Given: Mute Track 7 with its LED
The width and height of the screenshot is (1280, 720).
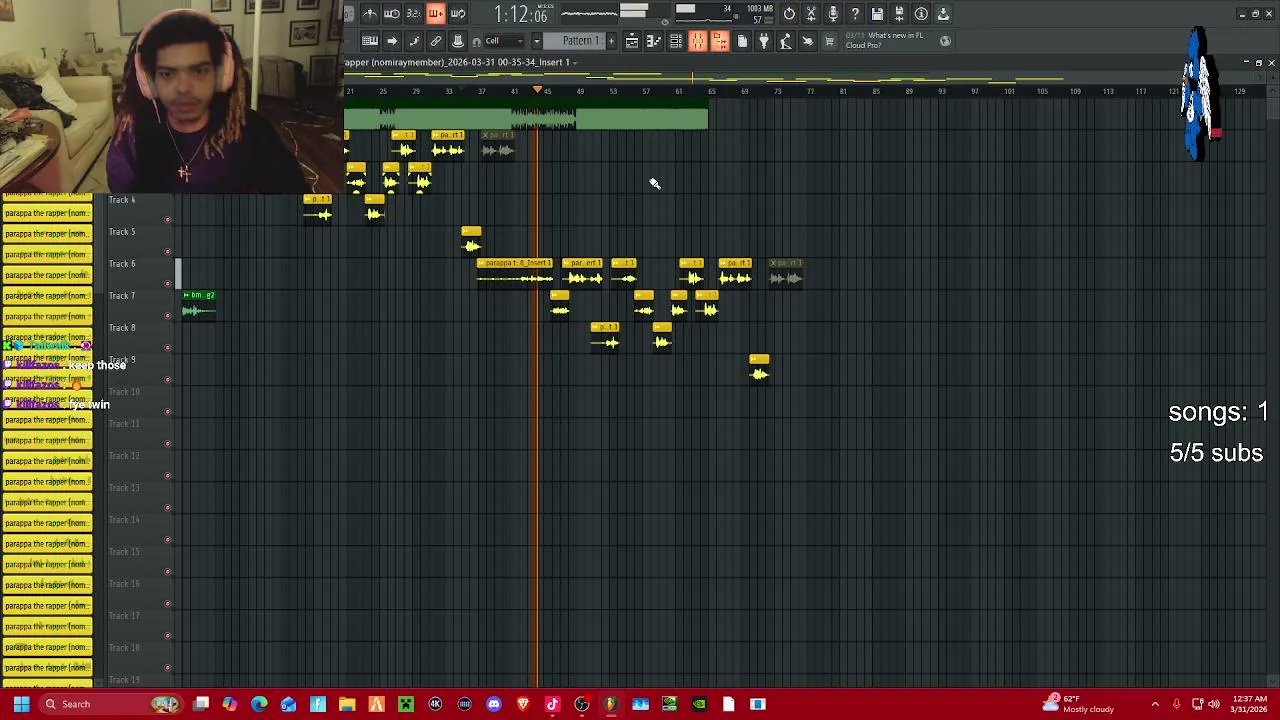Looking at the screenshot, I should click(x=167, y=315).
